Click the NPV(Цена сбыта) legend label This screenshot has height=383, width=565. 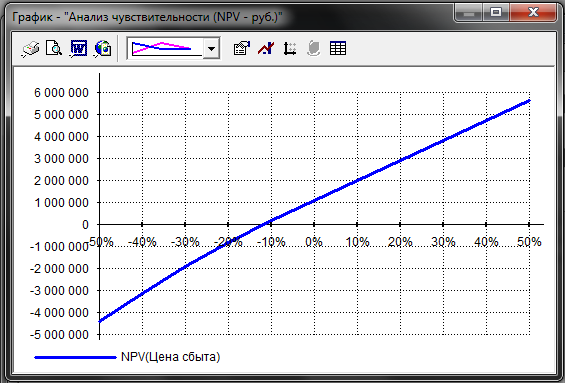click(170, 357)
